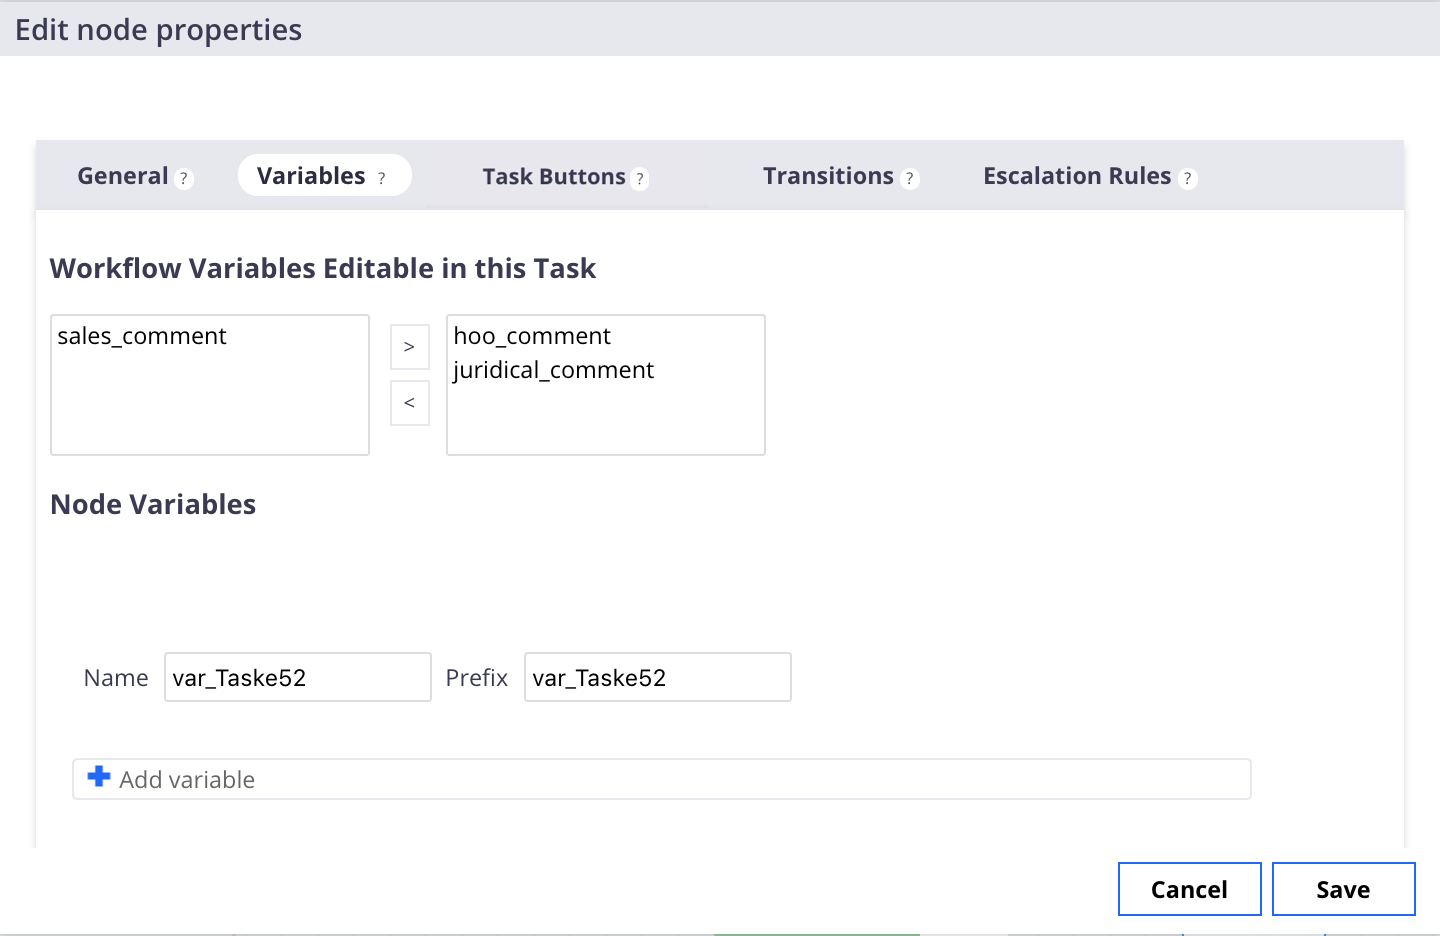Switch to the Task Buttons tab
This screenshot has height=936, width=1440.
[x=554, y=177]
